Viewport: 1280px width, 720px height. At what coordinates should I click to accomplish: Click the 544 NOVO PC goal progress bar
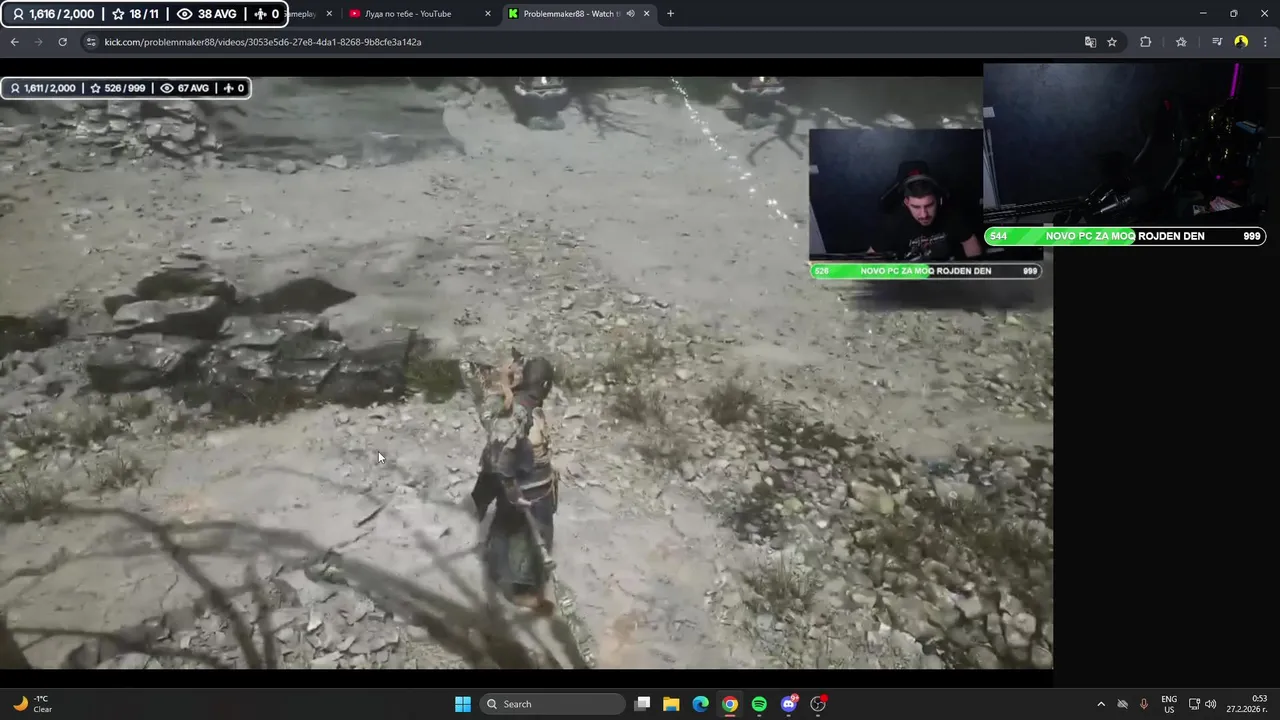(x=1125, y=236)
